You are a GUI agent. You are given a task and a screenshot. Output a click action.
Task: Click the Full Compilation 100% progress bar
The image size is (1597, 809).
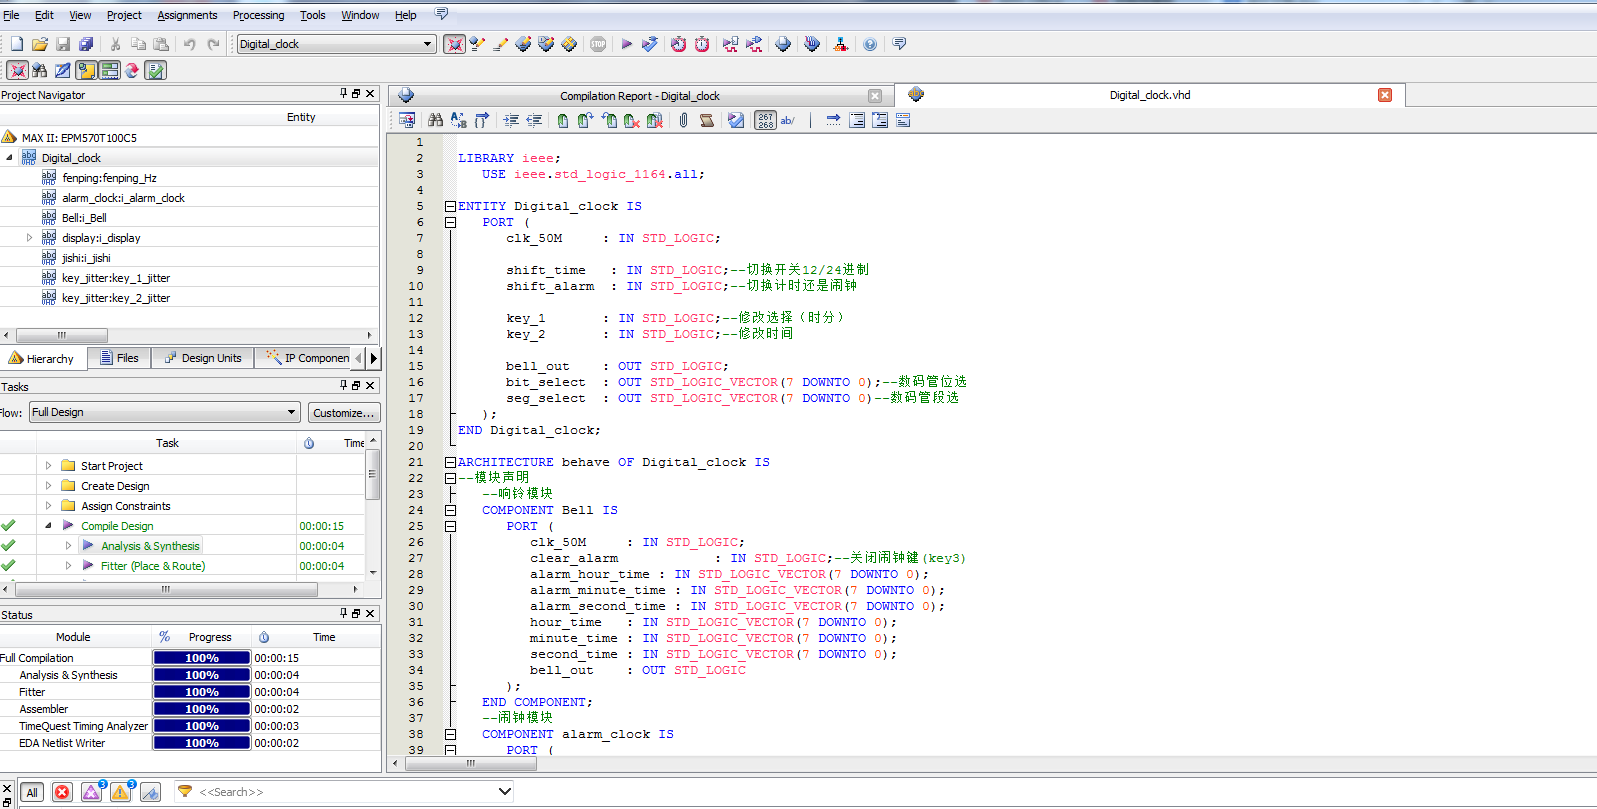tap(201, 658)
